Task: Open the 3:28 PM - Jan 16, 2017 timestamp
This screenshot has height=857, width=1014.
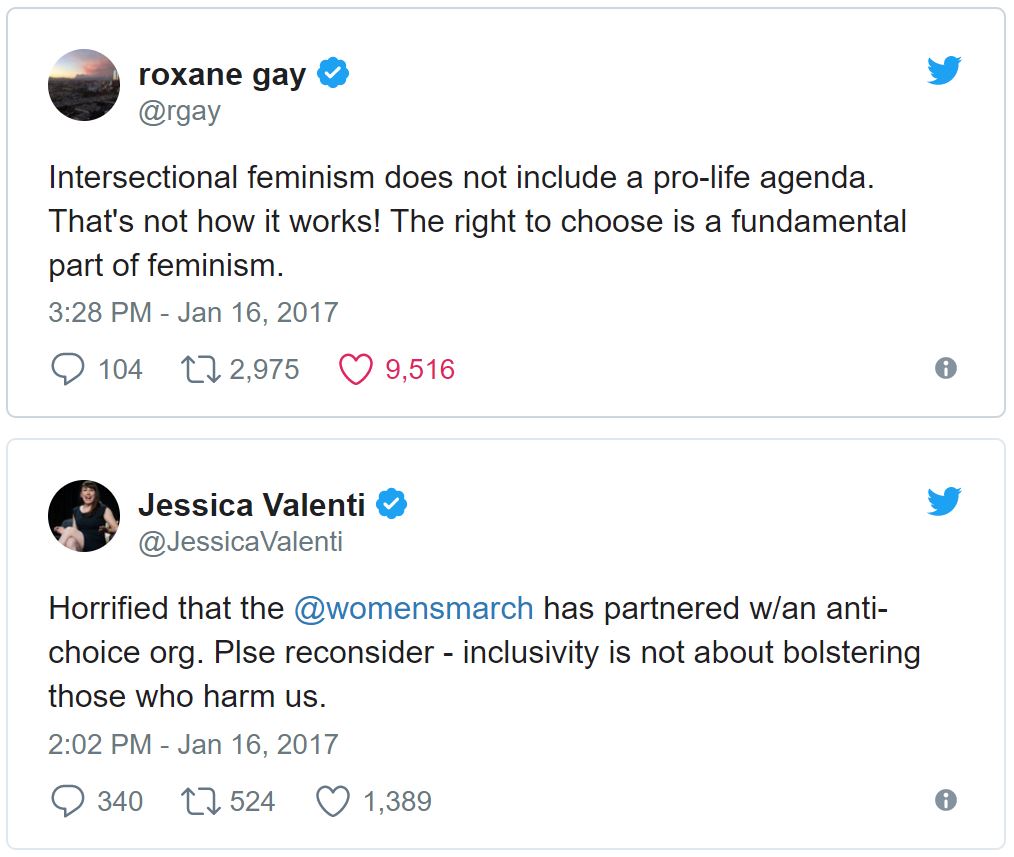Action: [x=193, y=312]
